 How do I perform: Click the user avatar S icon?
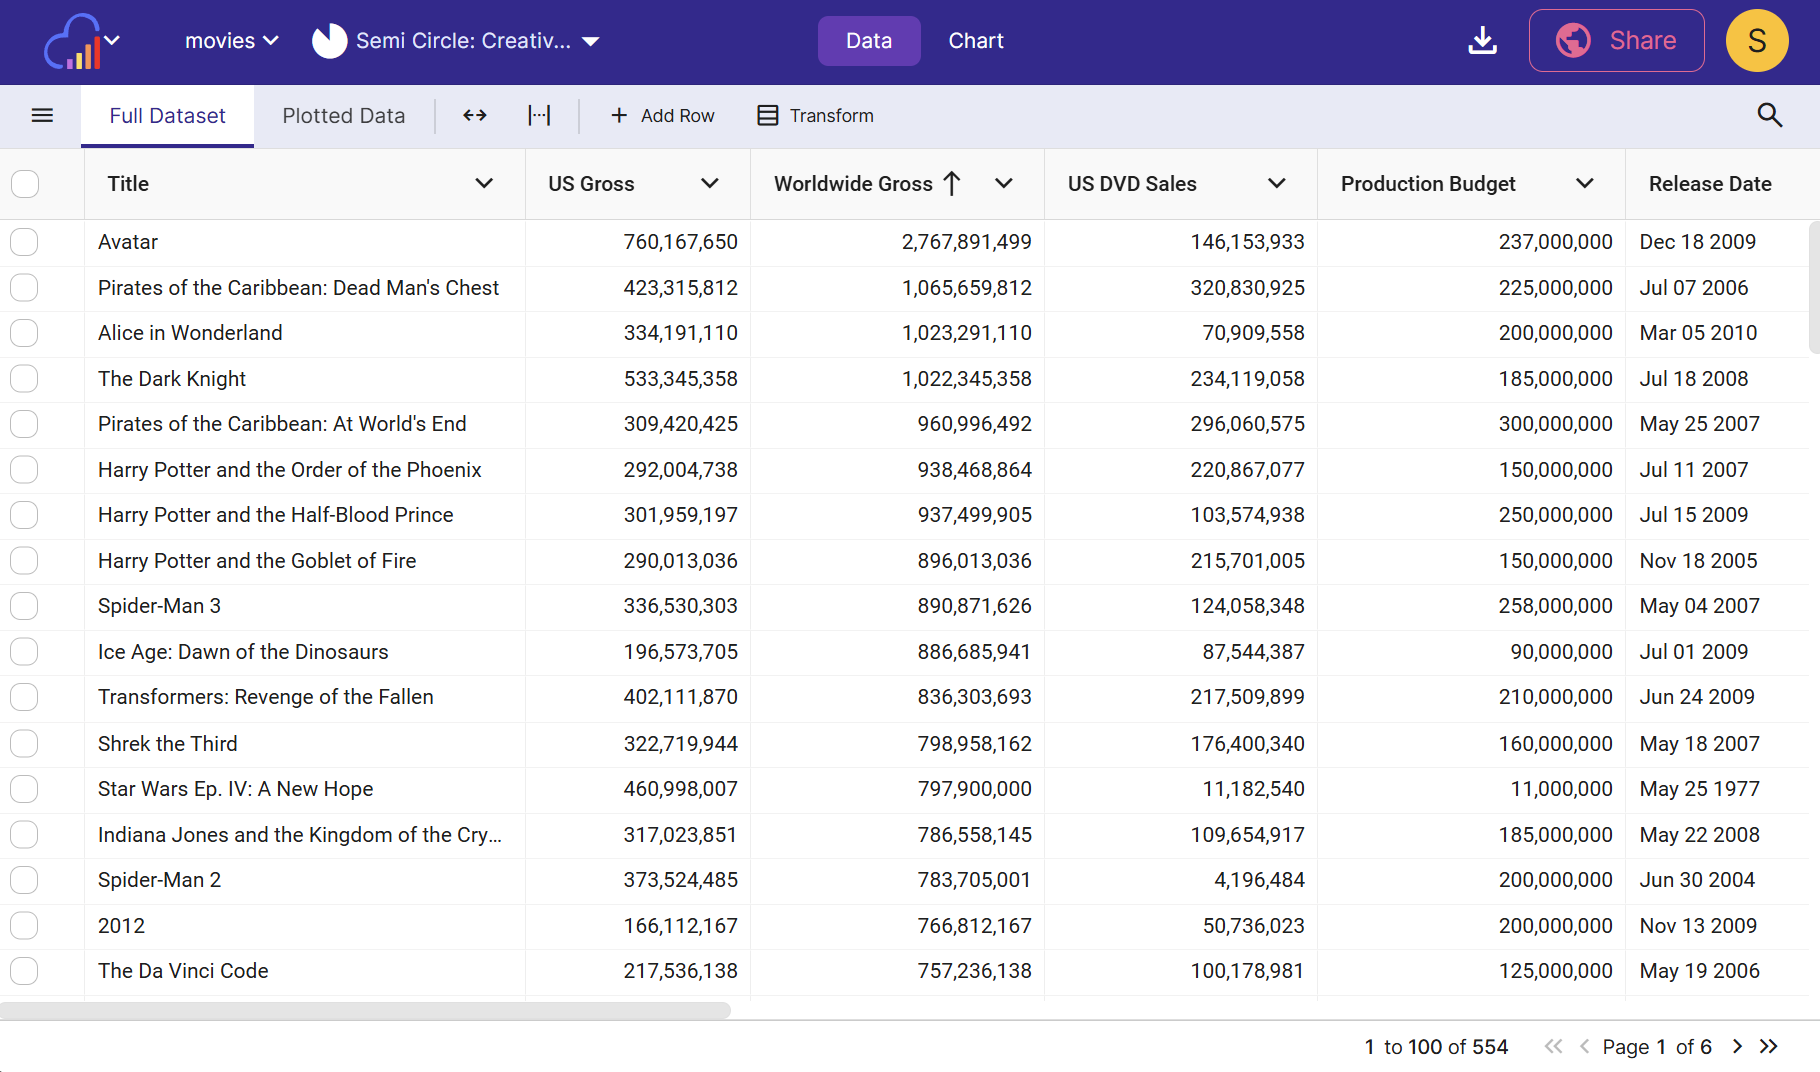point(1756,41)
